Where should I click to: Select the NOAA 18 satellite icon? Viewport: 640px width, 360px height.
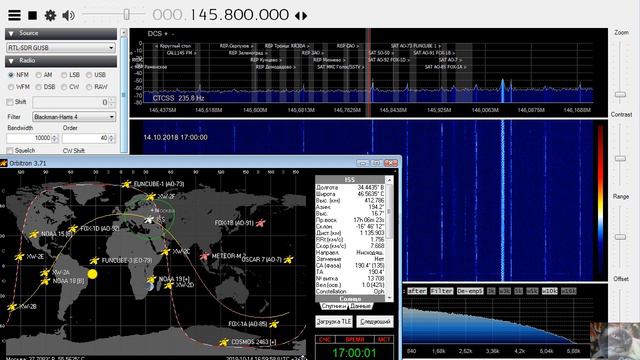(45, 281)
